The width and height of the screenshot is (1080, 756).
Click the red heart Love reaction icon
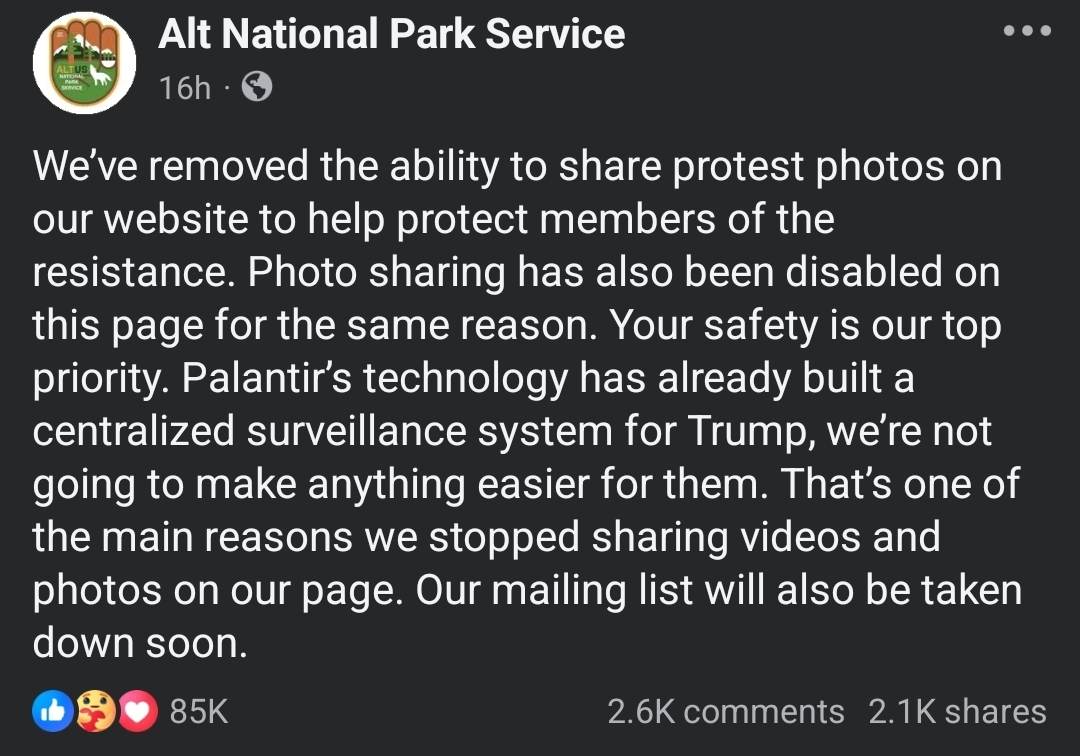[x=138, y=711]
